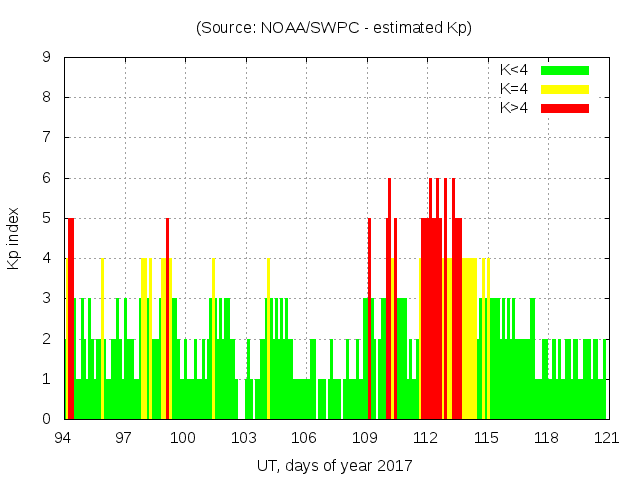Click the red K>4 legend swatch
640x480 pixels.
(x=565, y=108)
